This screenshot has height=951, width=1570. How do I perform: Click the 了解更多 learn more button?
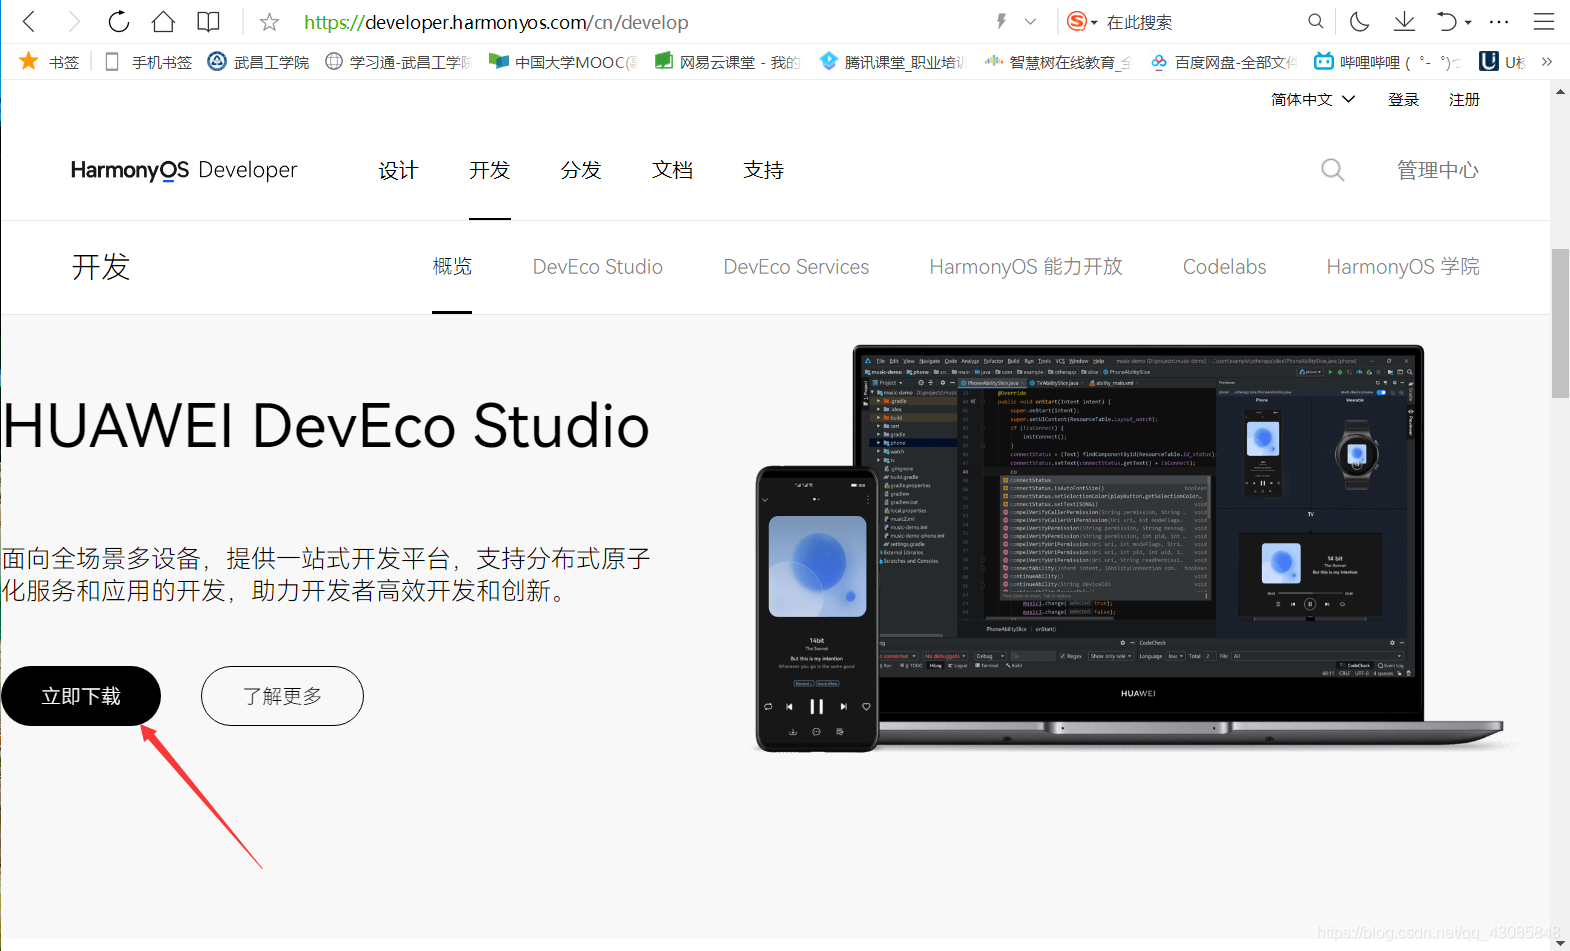click(x=282, y=696)
